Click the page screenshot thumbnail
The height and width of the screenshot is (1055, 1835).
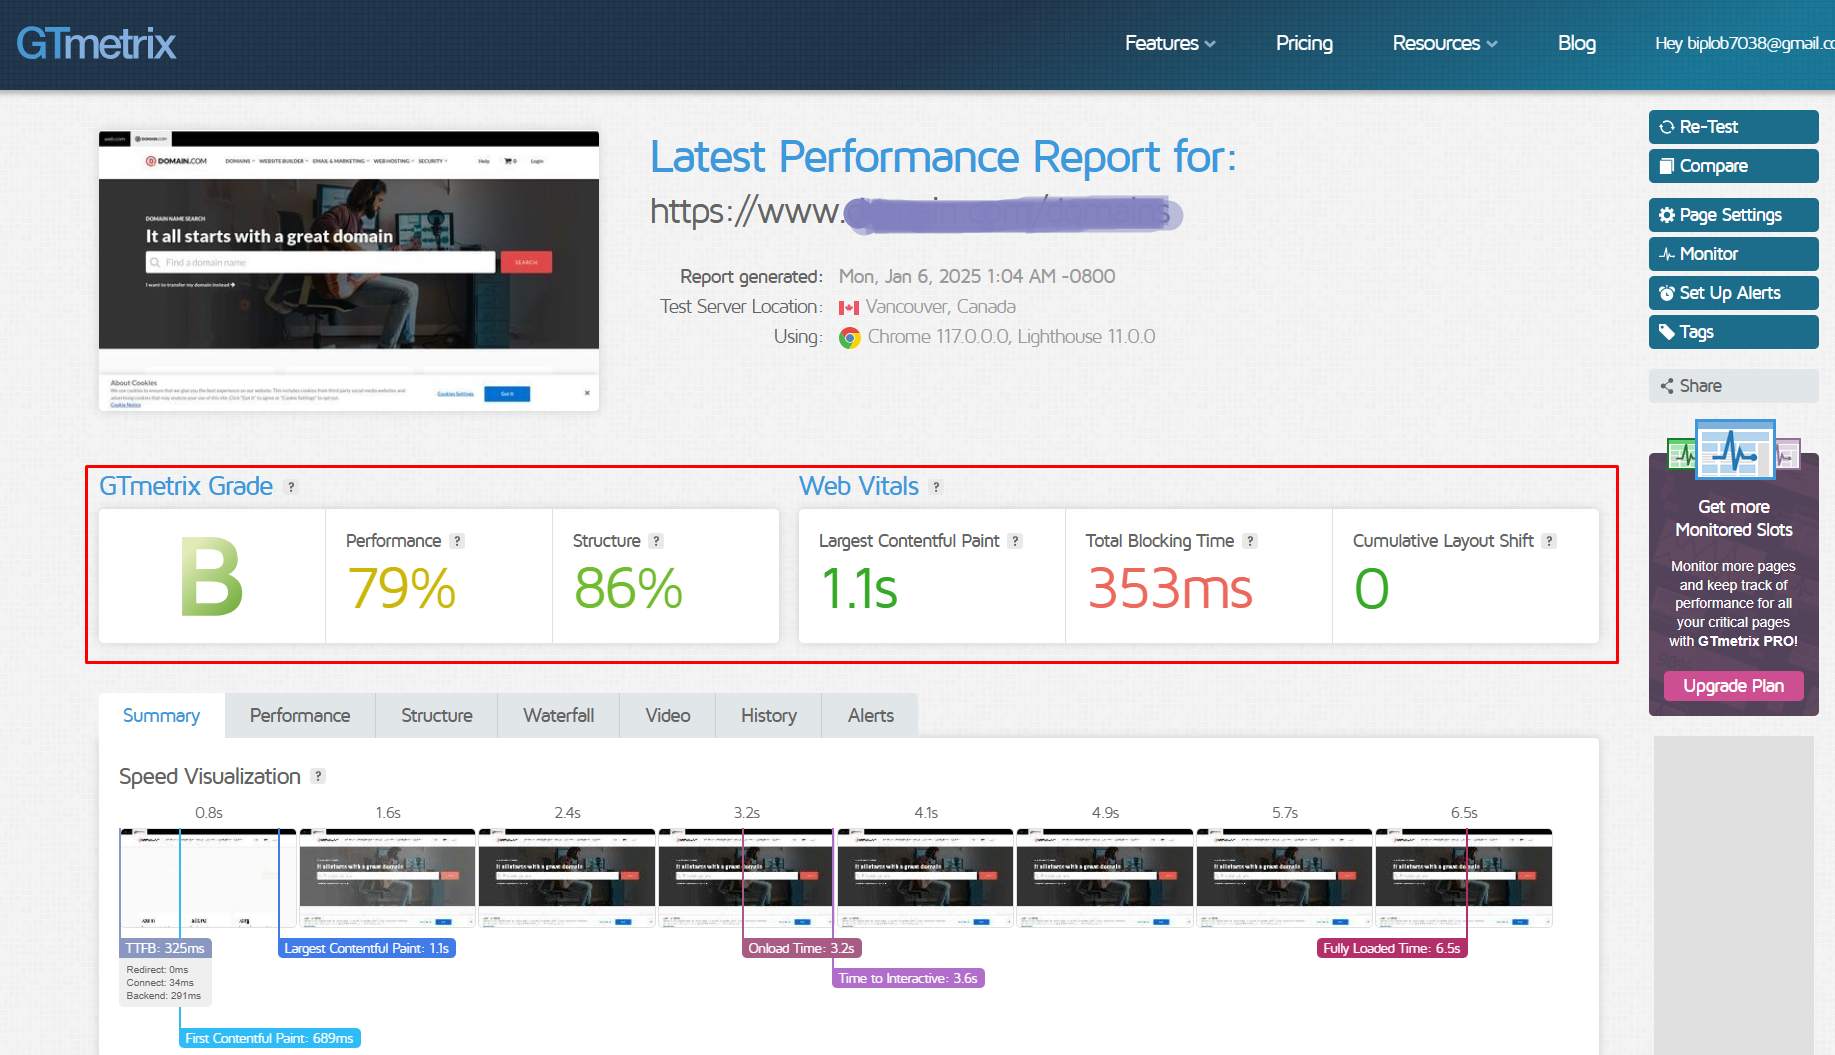349,271
